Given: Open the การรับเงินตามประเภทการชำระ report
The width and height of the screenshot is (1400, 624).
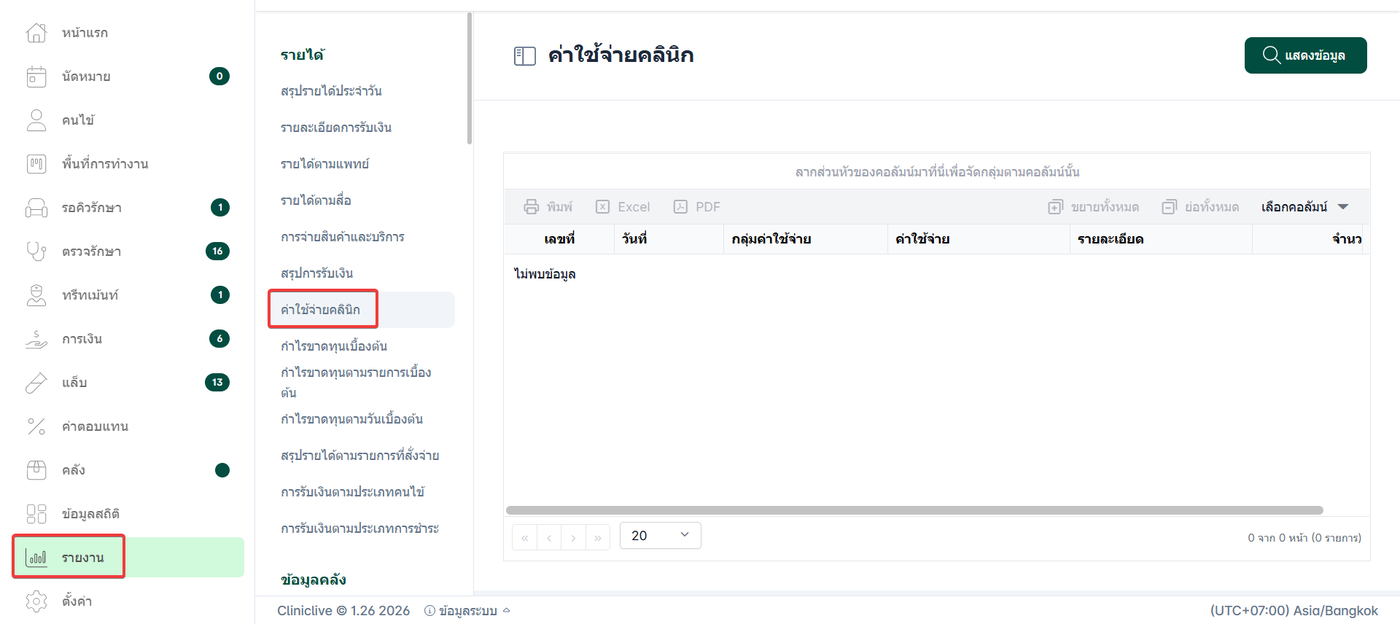Looking at the screenshot, I should 360,528.
